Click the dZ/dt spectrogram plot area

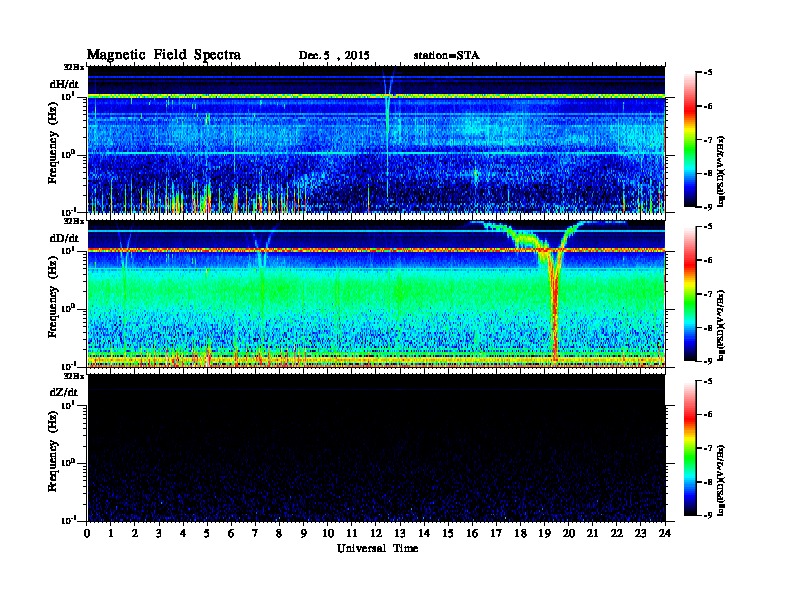(x=376, y=448)
